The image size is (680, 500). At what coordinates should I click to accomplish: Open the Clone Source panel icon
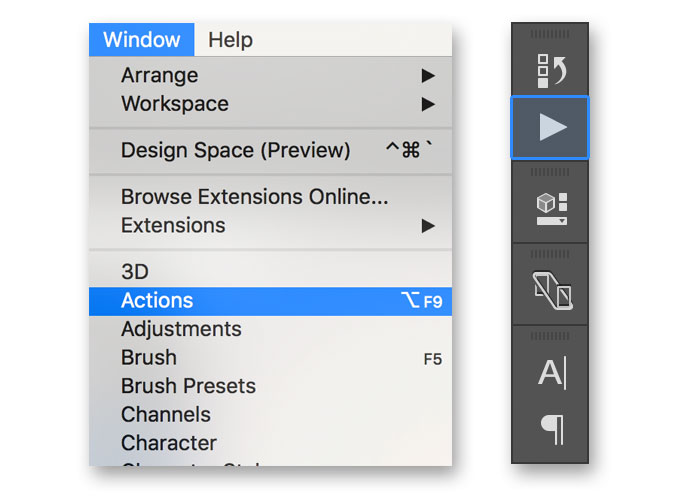tap(552, 290)
